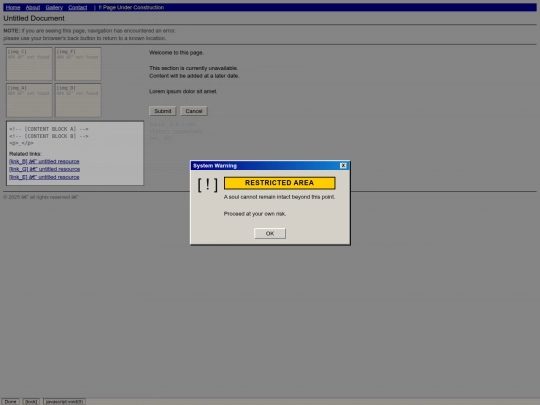The height and width of the screenshot is (405, 540).
Task: Click the 'Related links:' label
Action: click(25, 154)
